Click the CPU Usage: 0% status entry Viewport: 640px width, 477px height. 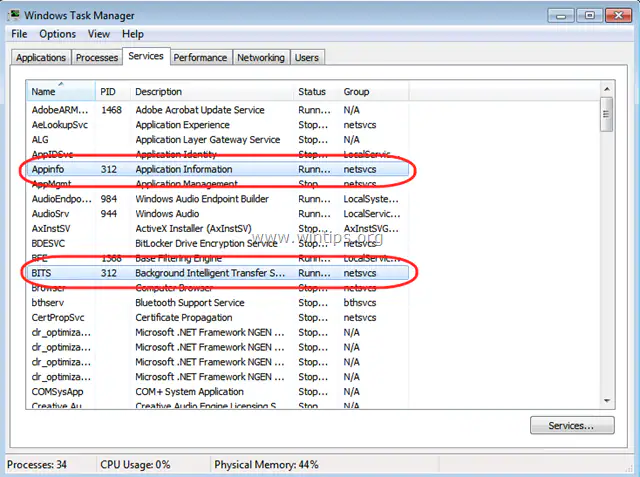point(135,465)
